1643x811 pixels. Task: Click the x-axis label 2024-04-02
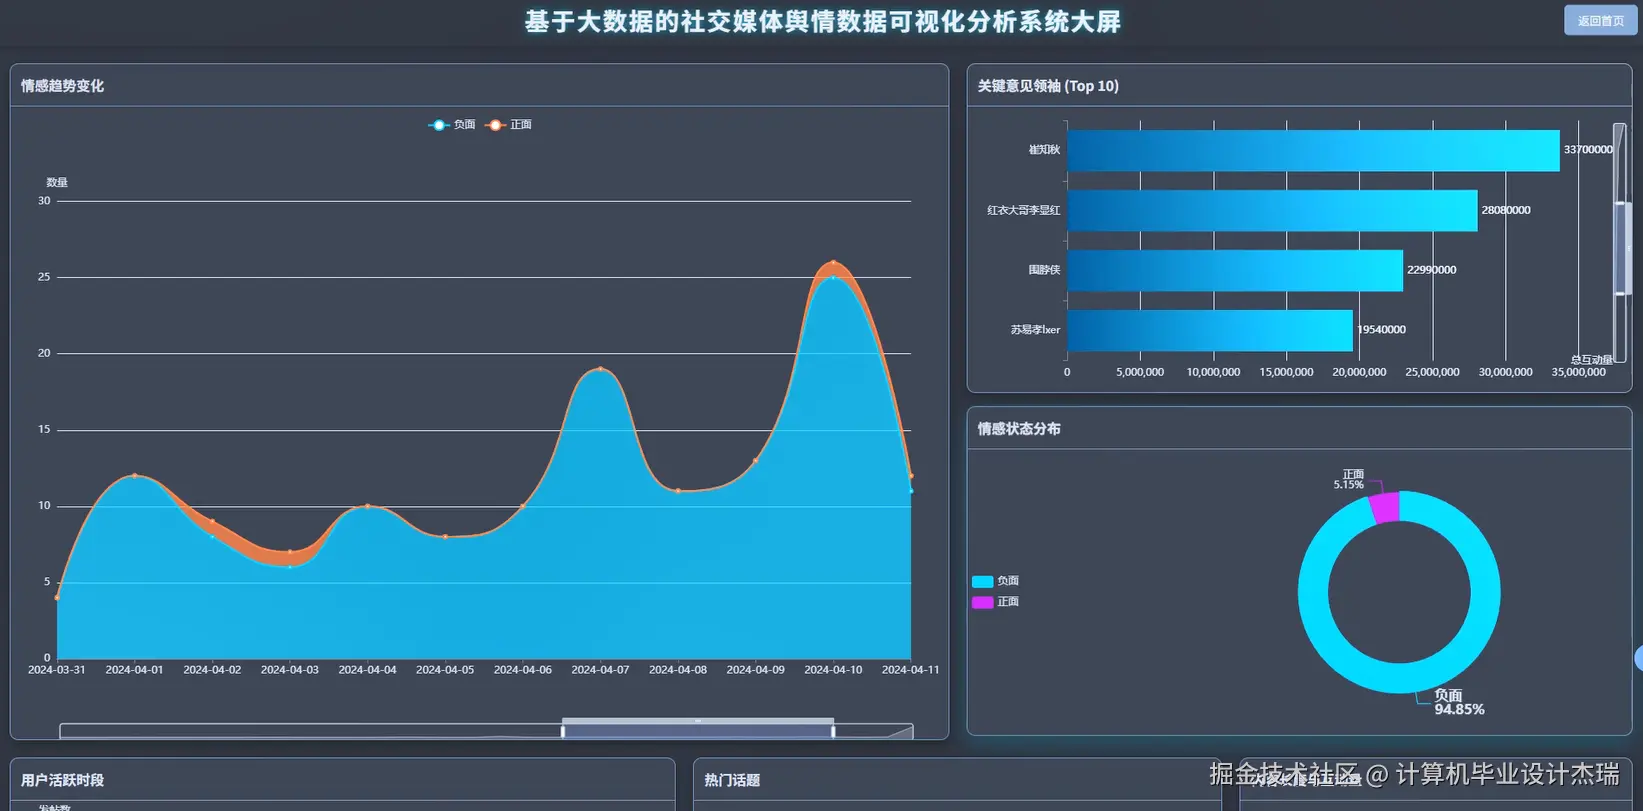(x=212, y=670)
